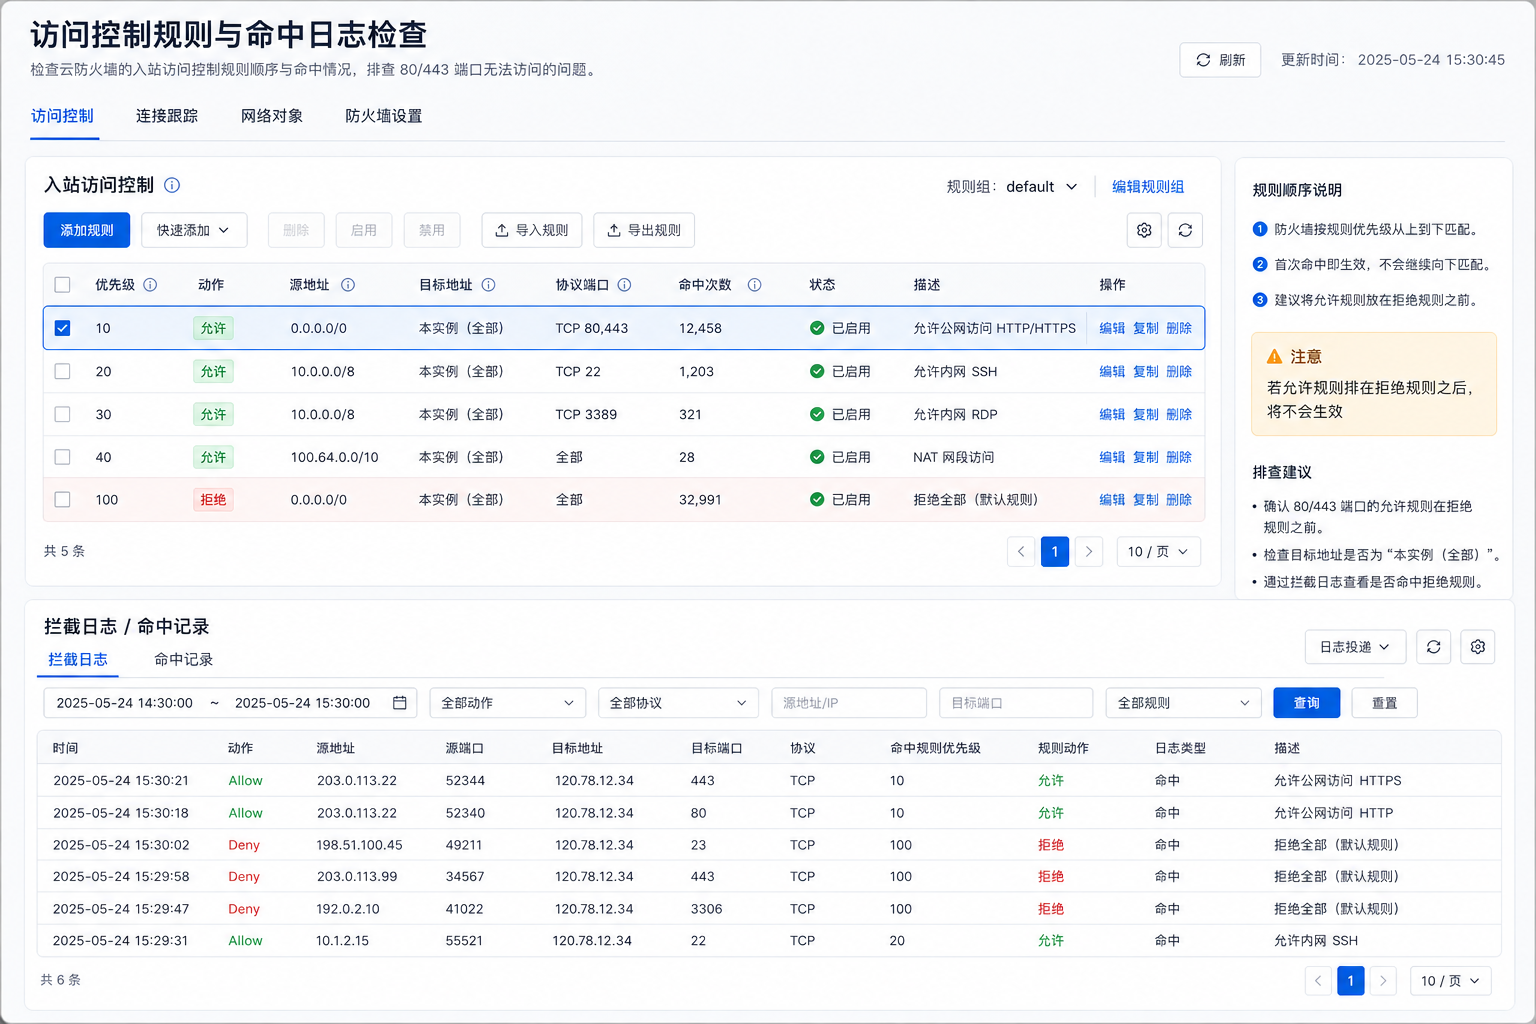Click the 重置 button
The width and height of the screenshot is (1536, 1024).
pos(1384,703)
